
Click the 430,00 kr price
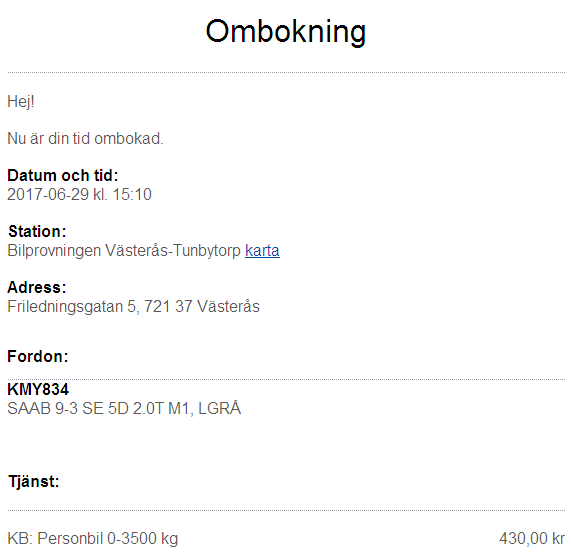tap(532, 539)
